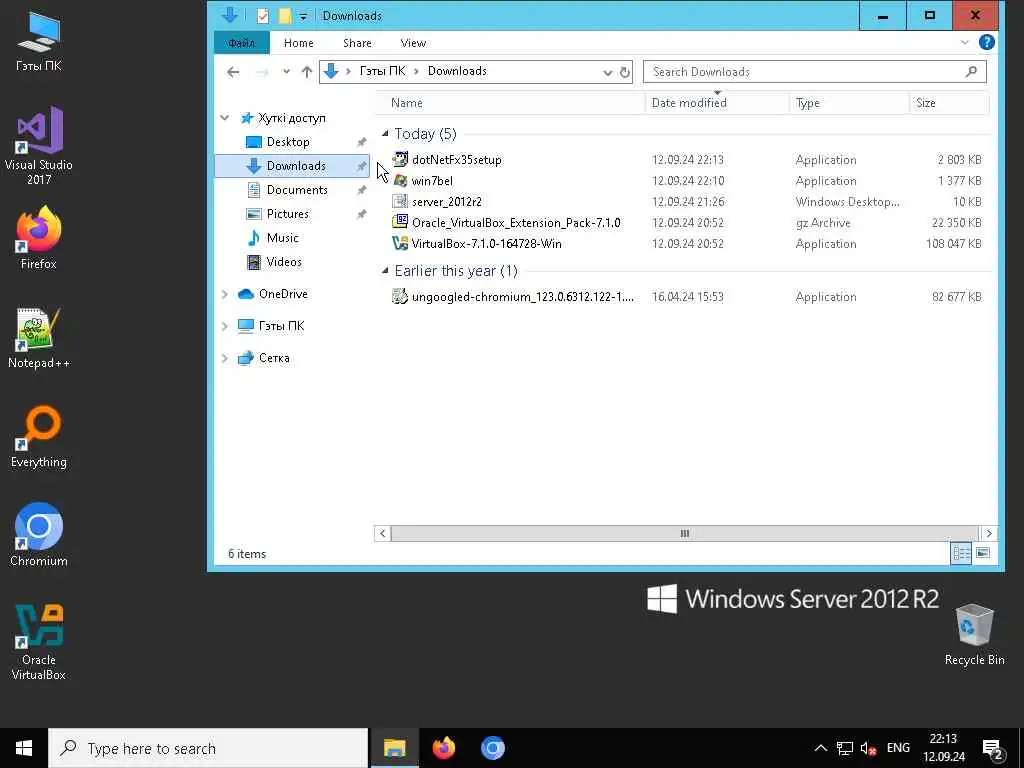Select Music in the navigation pane
Viewport: 1024px width, 768px height.
[282, 238]
